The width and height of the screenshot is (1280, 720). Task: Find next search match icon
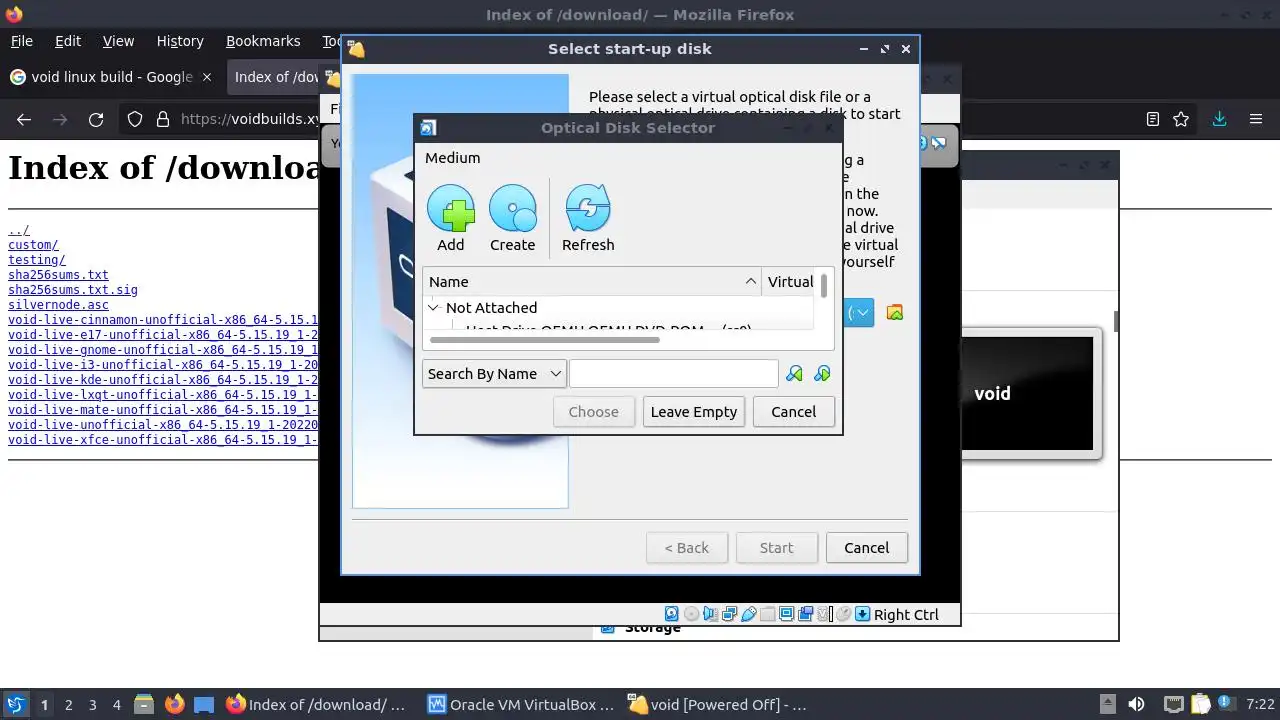coord(822,373)
